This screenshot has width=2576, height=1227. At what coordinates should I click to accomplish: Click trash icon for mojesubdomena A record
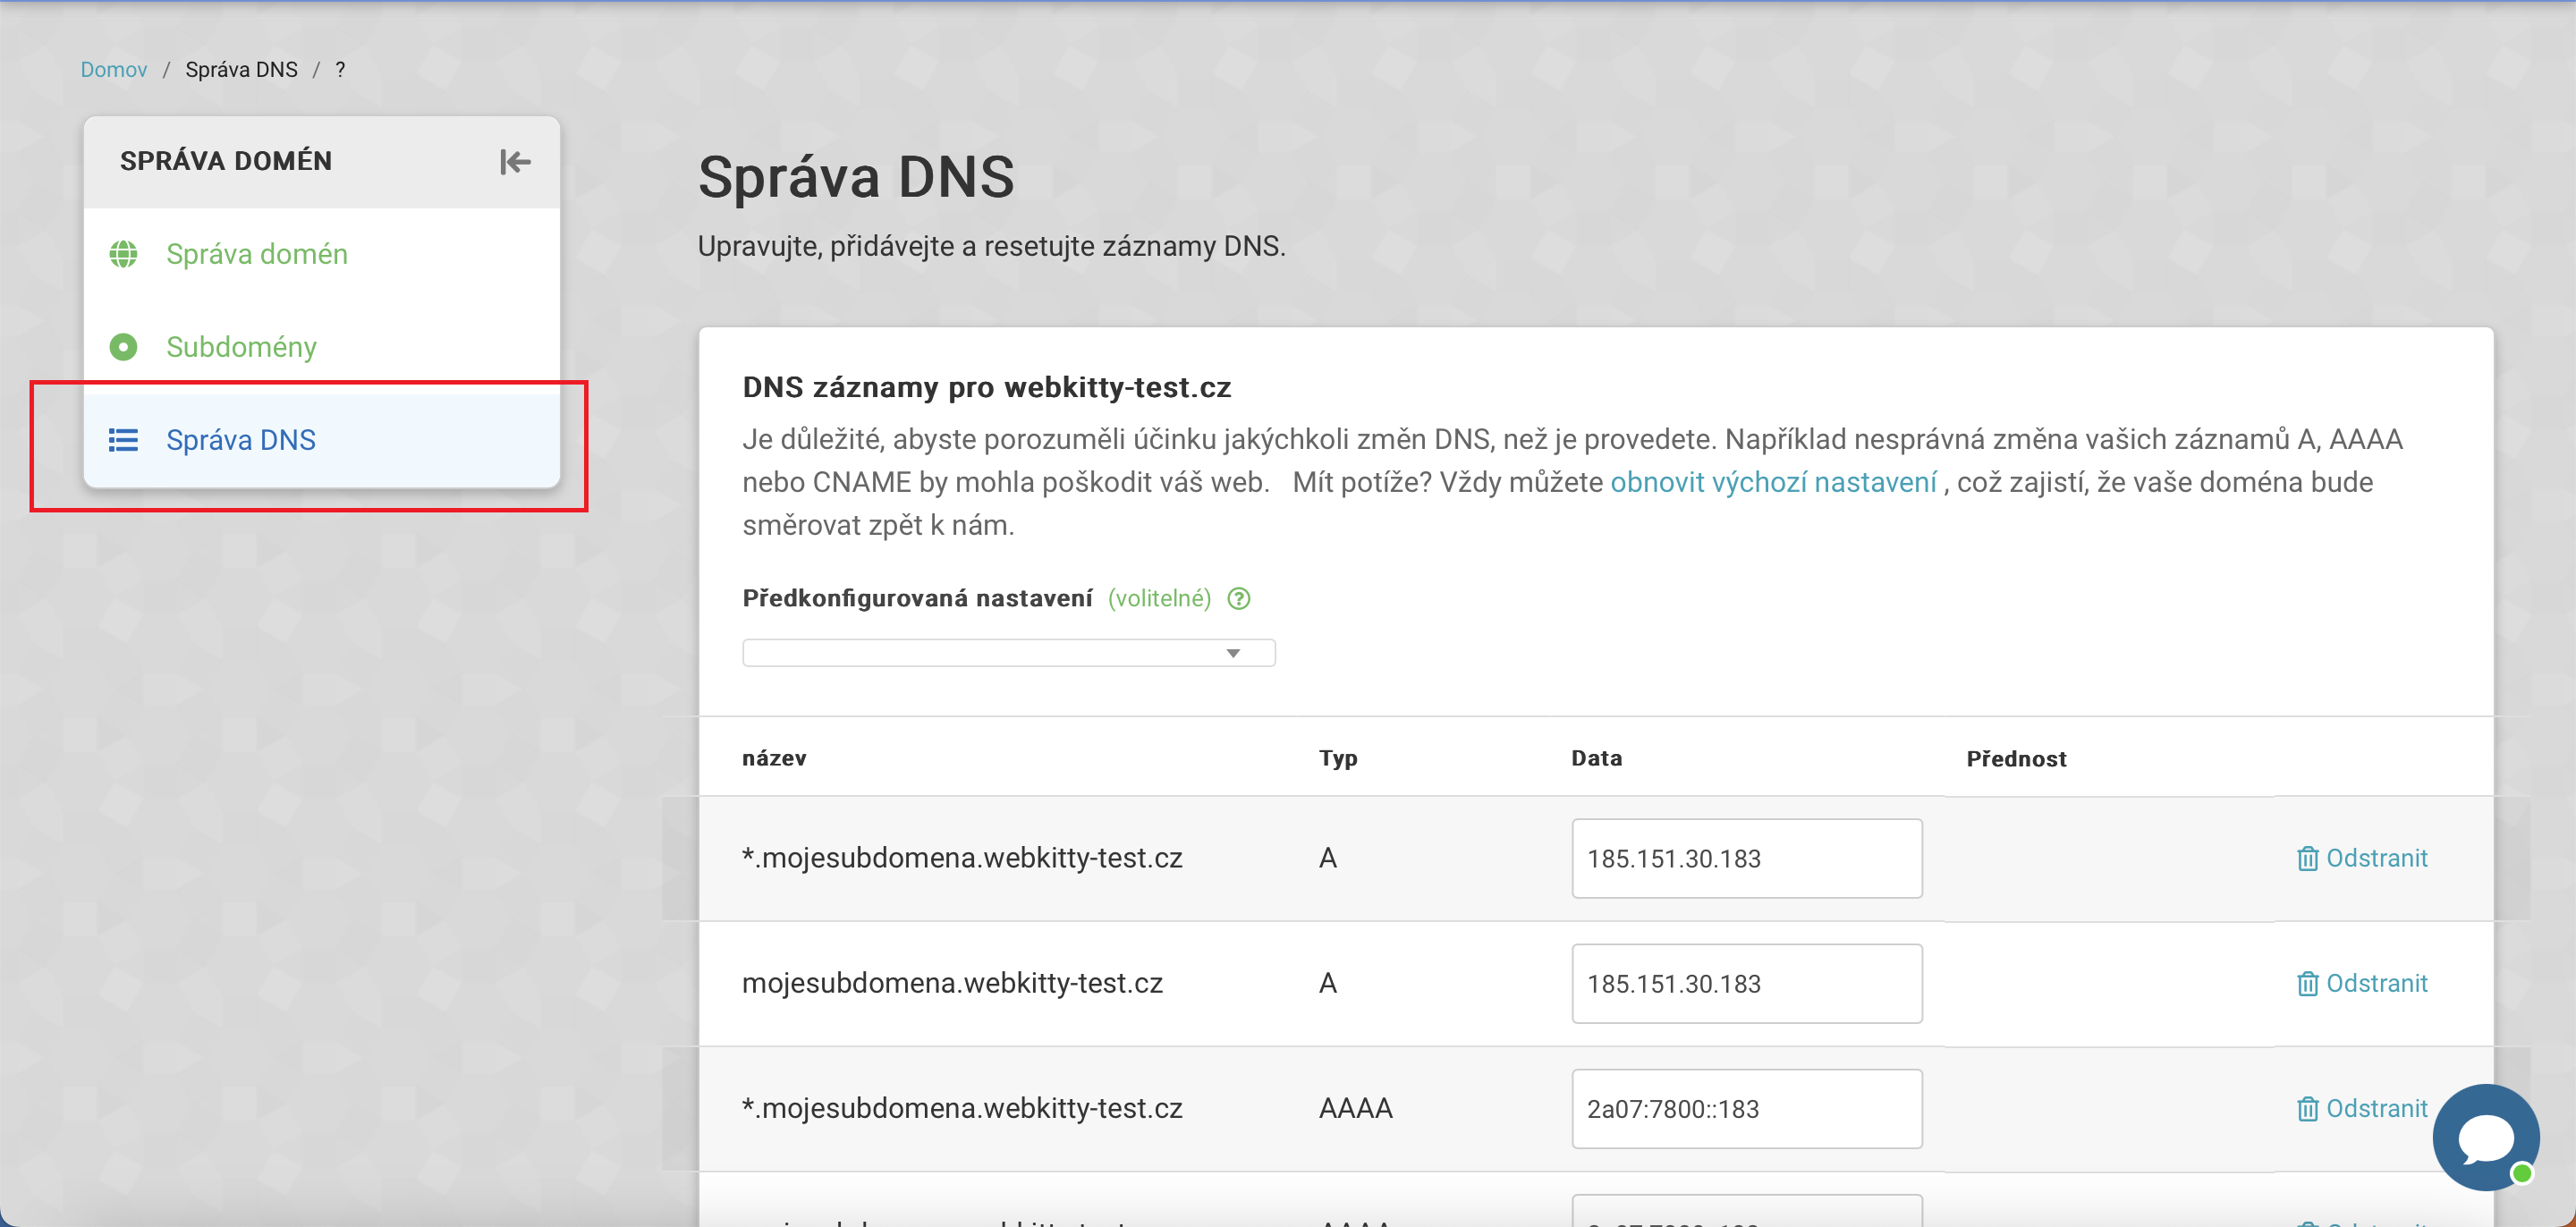tap(2307, 983)
